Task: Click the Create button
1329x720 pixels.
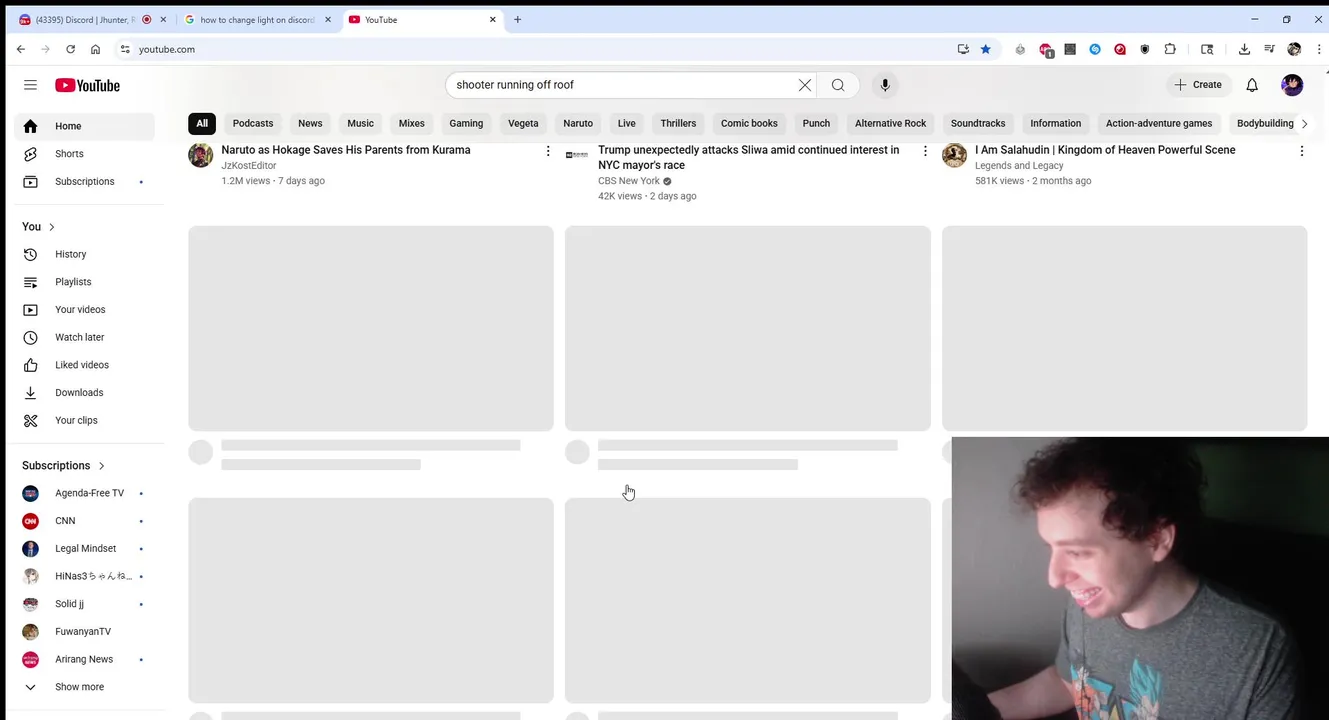Action: point(1198,85)
